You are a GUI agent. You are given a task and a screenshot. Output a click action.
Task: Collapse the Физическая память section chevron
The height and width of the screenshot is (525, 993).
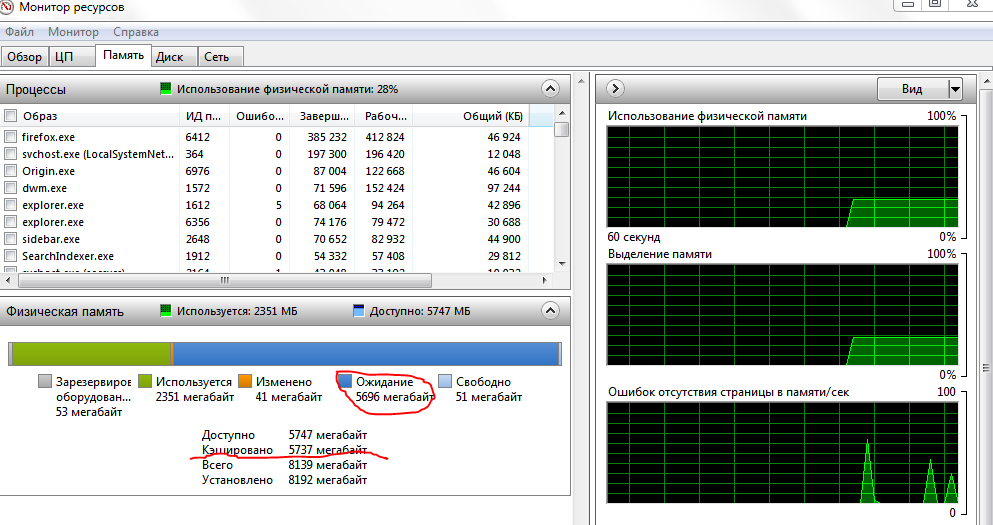550,310
